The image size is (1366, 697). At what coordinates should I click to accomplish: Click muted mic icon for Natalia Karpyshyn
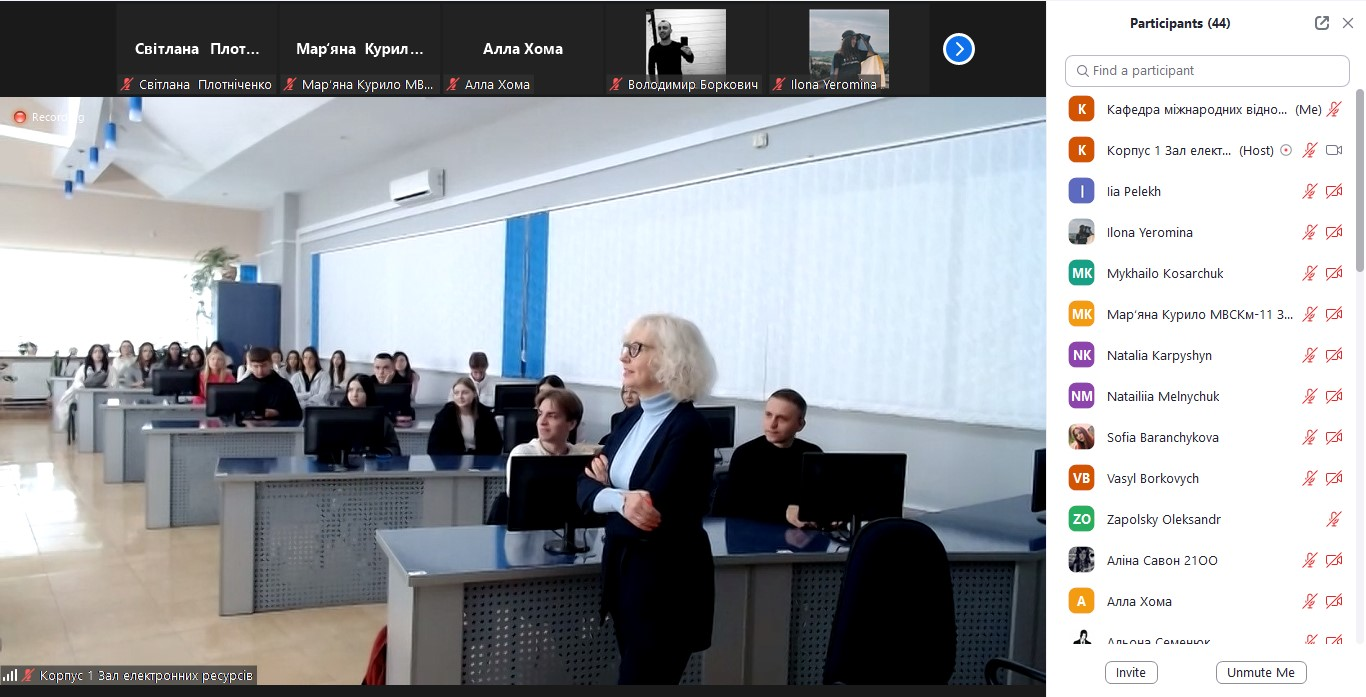[1310, 355]
